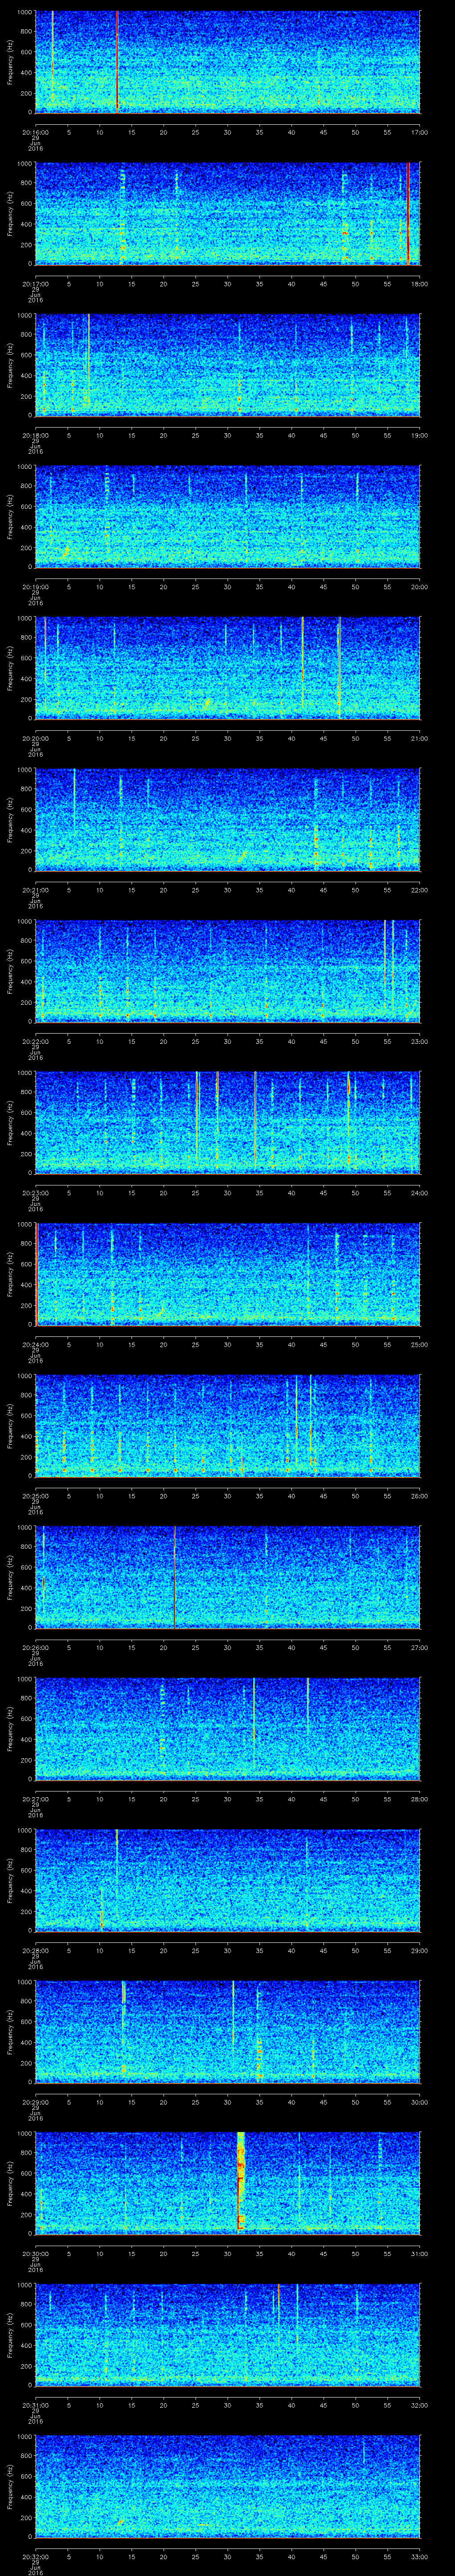This screenshot has height=2576, width=455.
Task: Click the spectrogram panel starting at 20:27:00
Action: pyautogui.click(x=227, y=1728)
